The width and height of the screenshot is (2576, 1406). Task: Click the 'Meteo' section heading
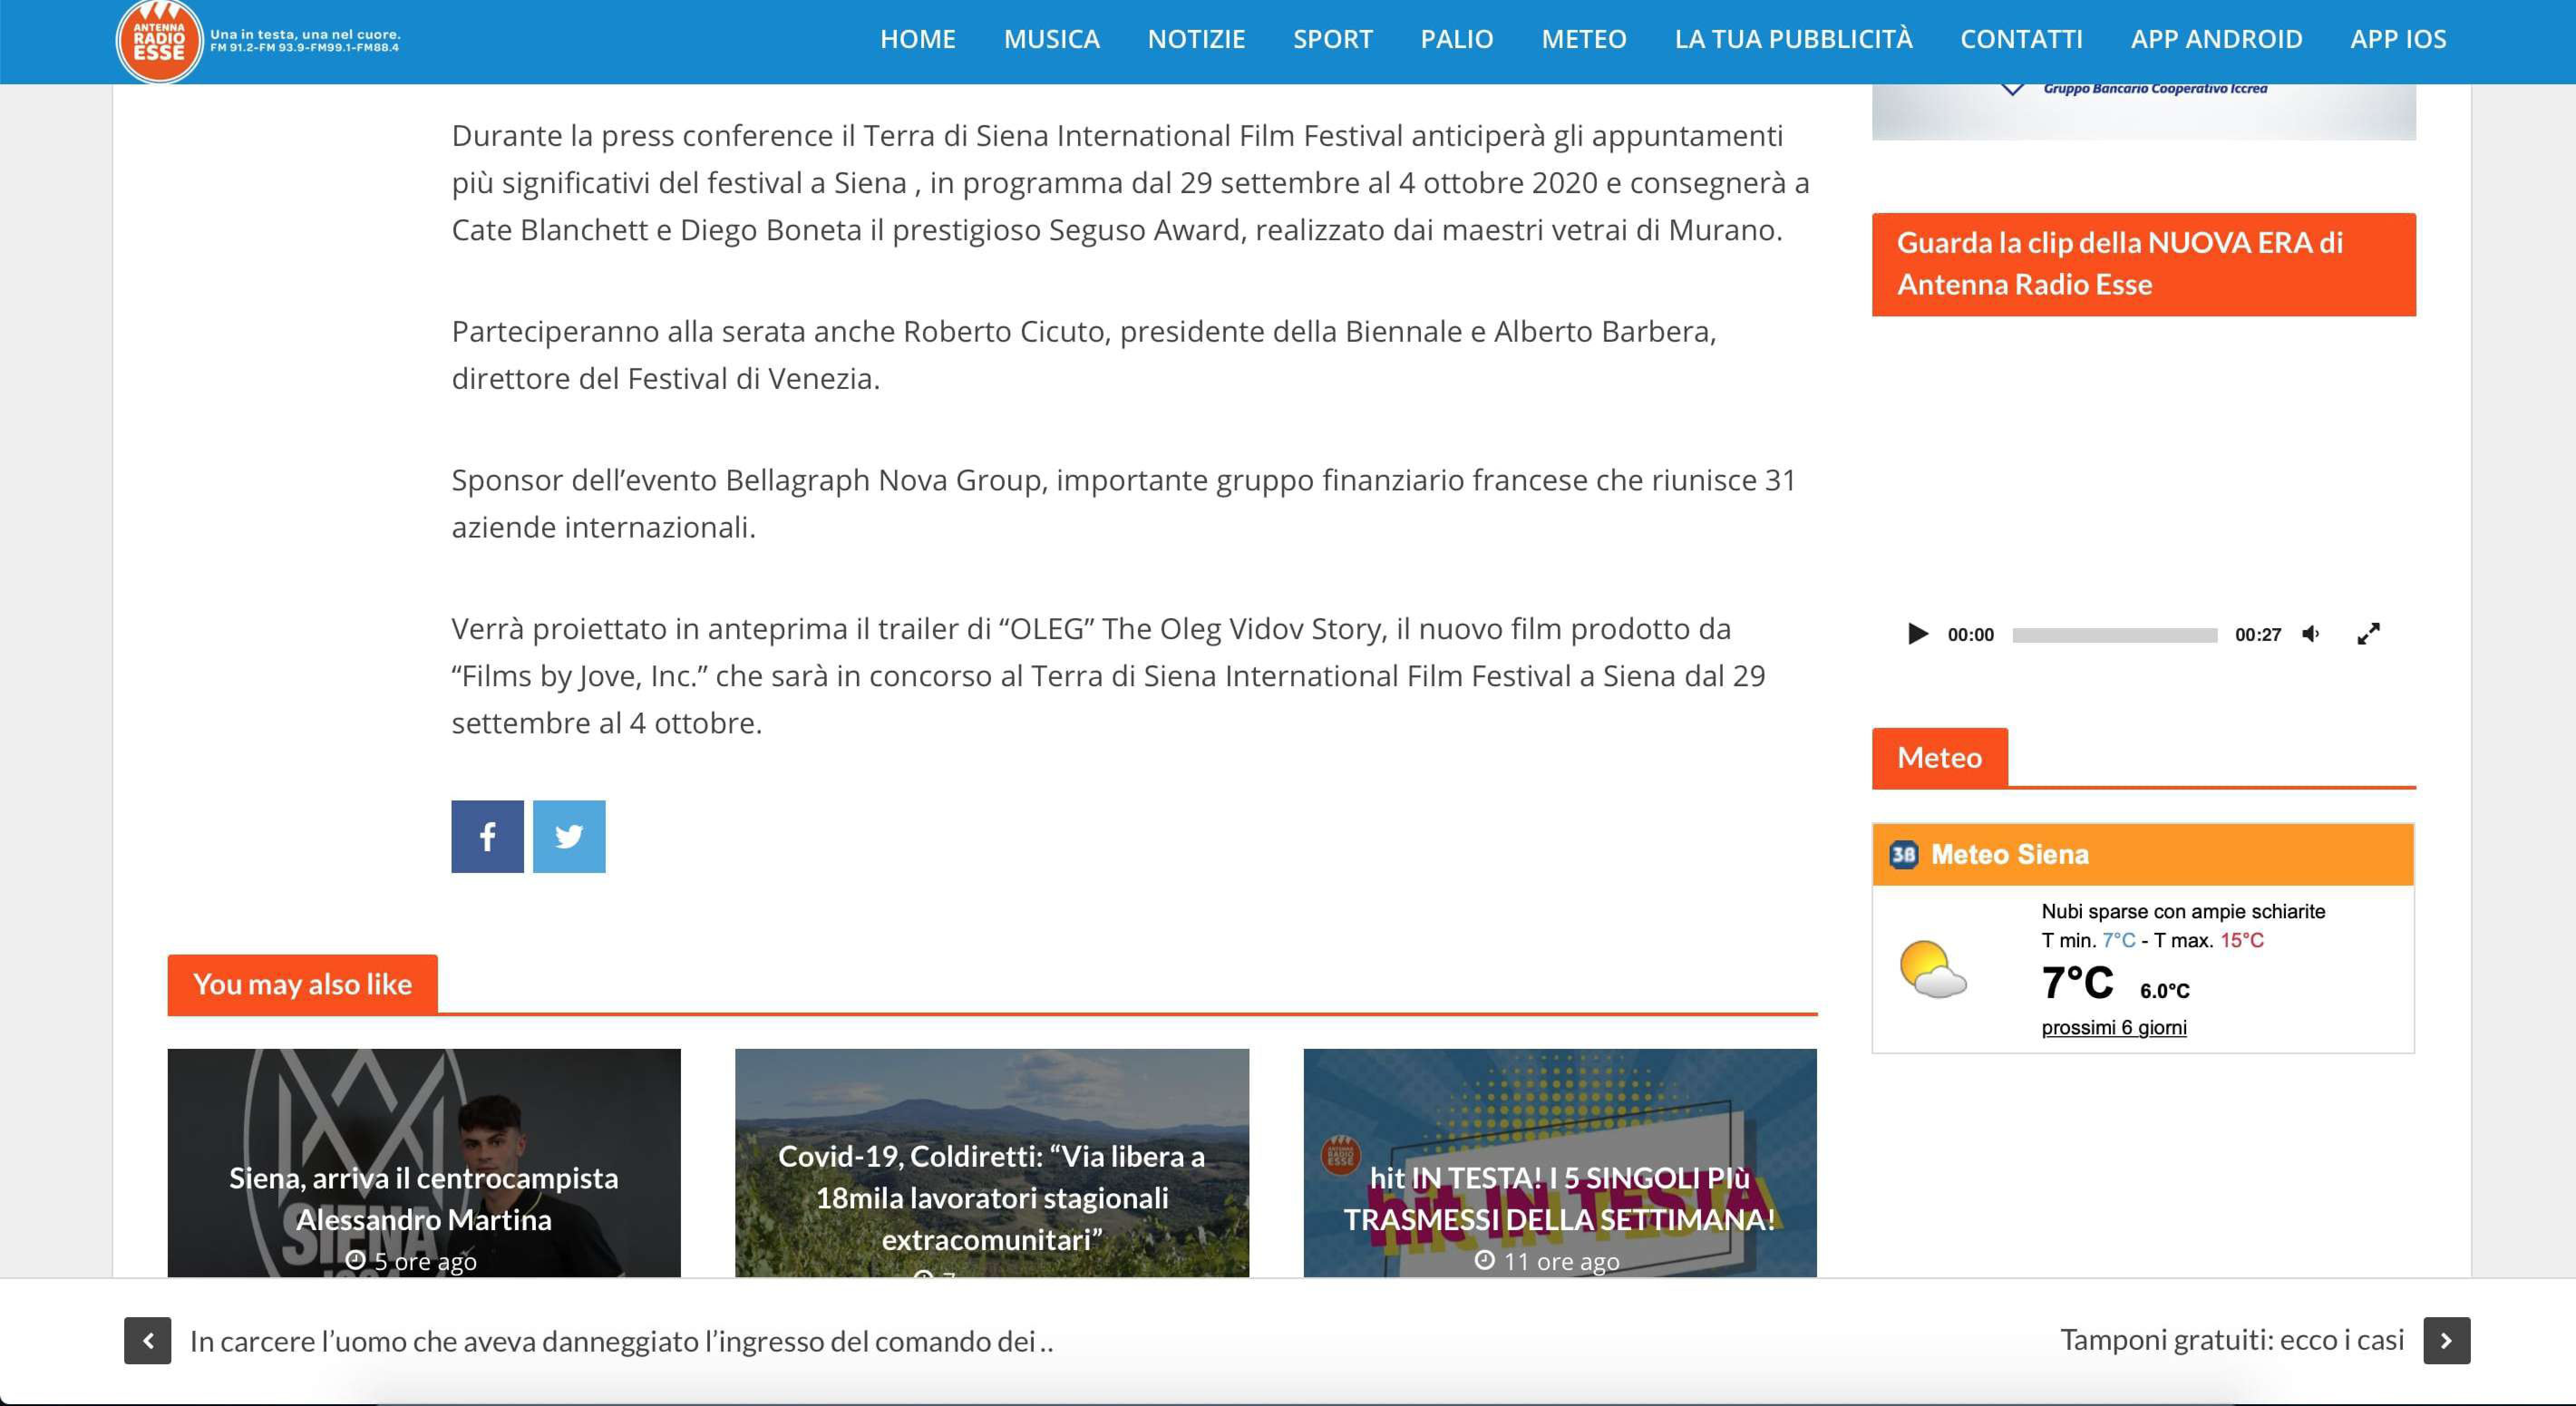point(1939,757)
